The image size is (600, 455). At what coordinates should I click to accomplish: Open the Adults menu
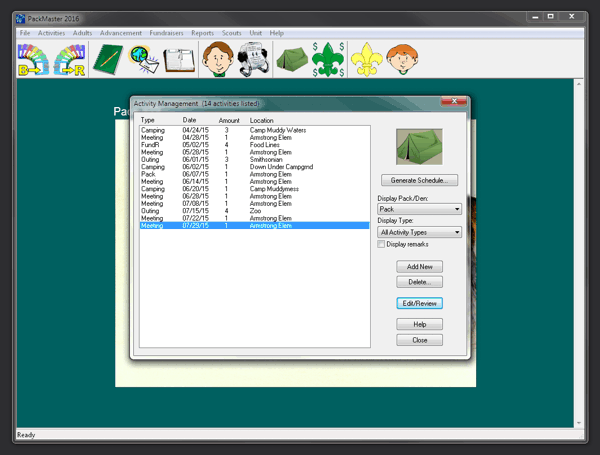point(82,33)
